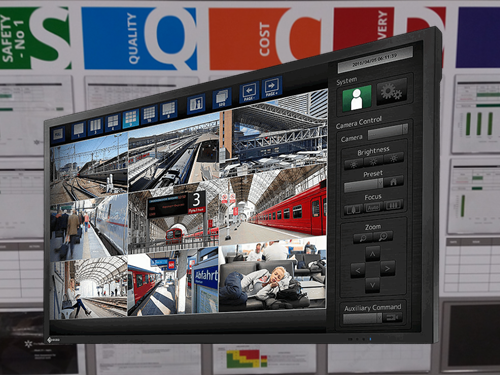Select the sixteen-screen grid layout
This screenshot has height=375, width=500.
(149, 114)
